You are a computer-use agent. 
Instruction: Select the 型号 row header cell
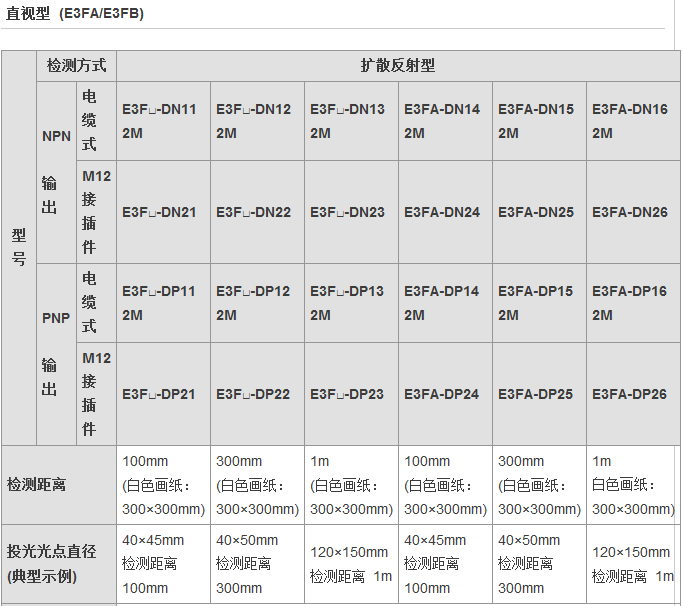coord(19,246)
